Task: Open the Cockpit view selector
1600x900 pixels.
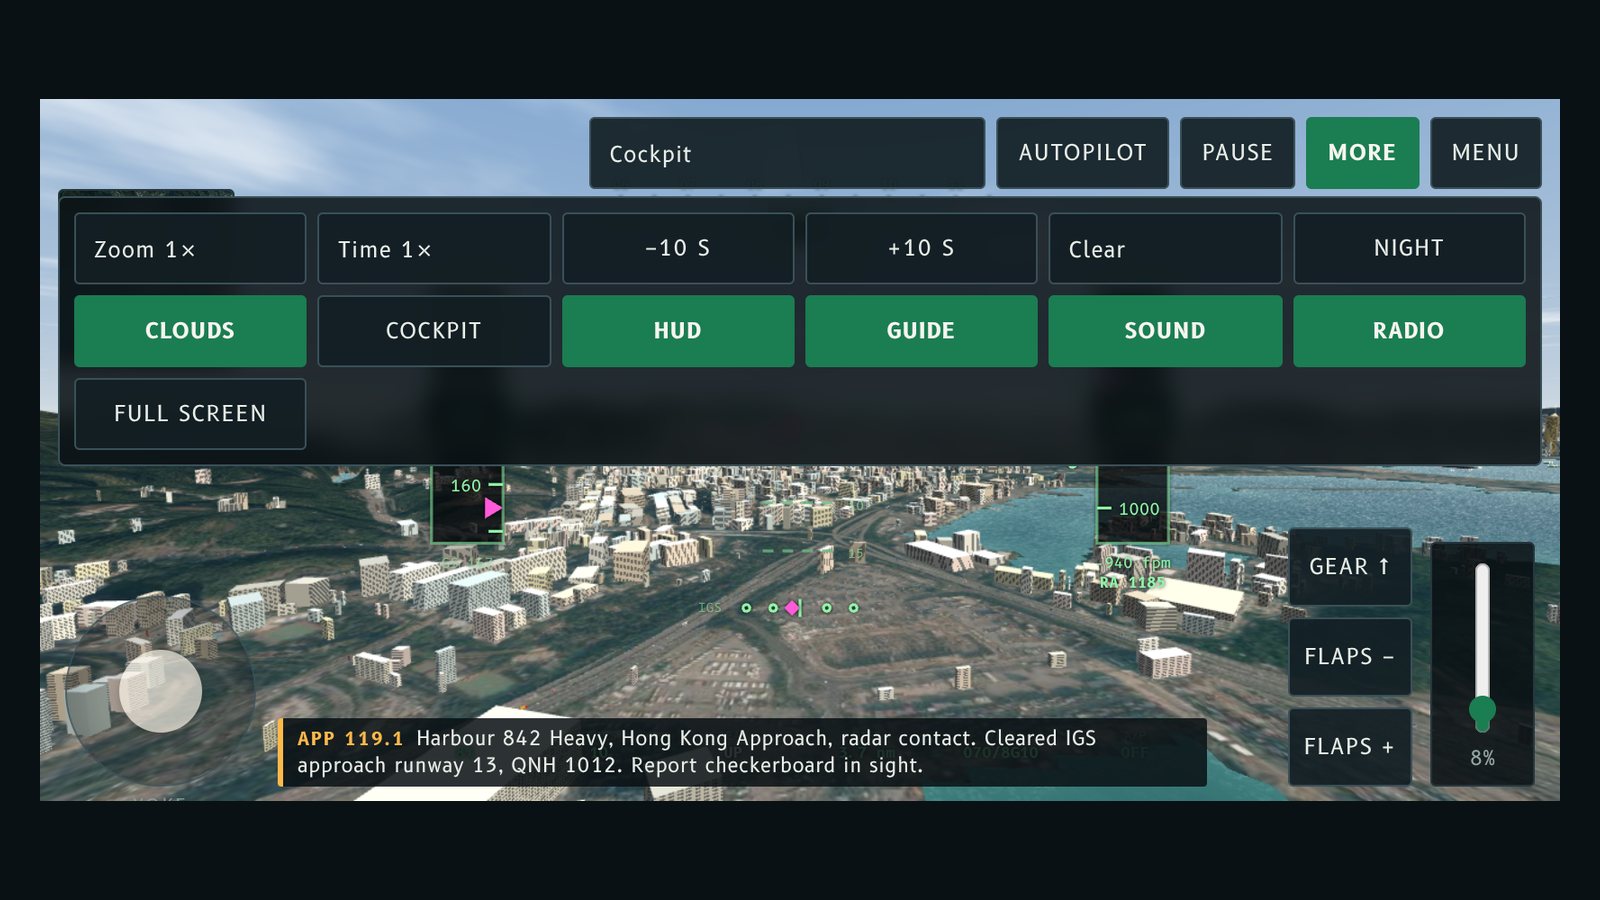Action: pos(787,153)
